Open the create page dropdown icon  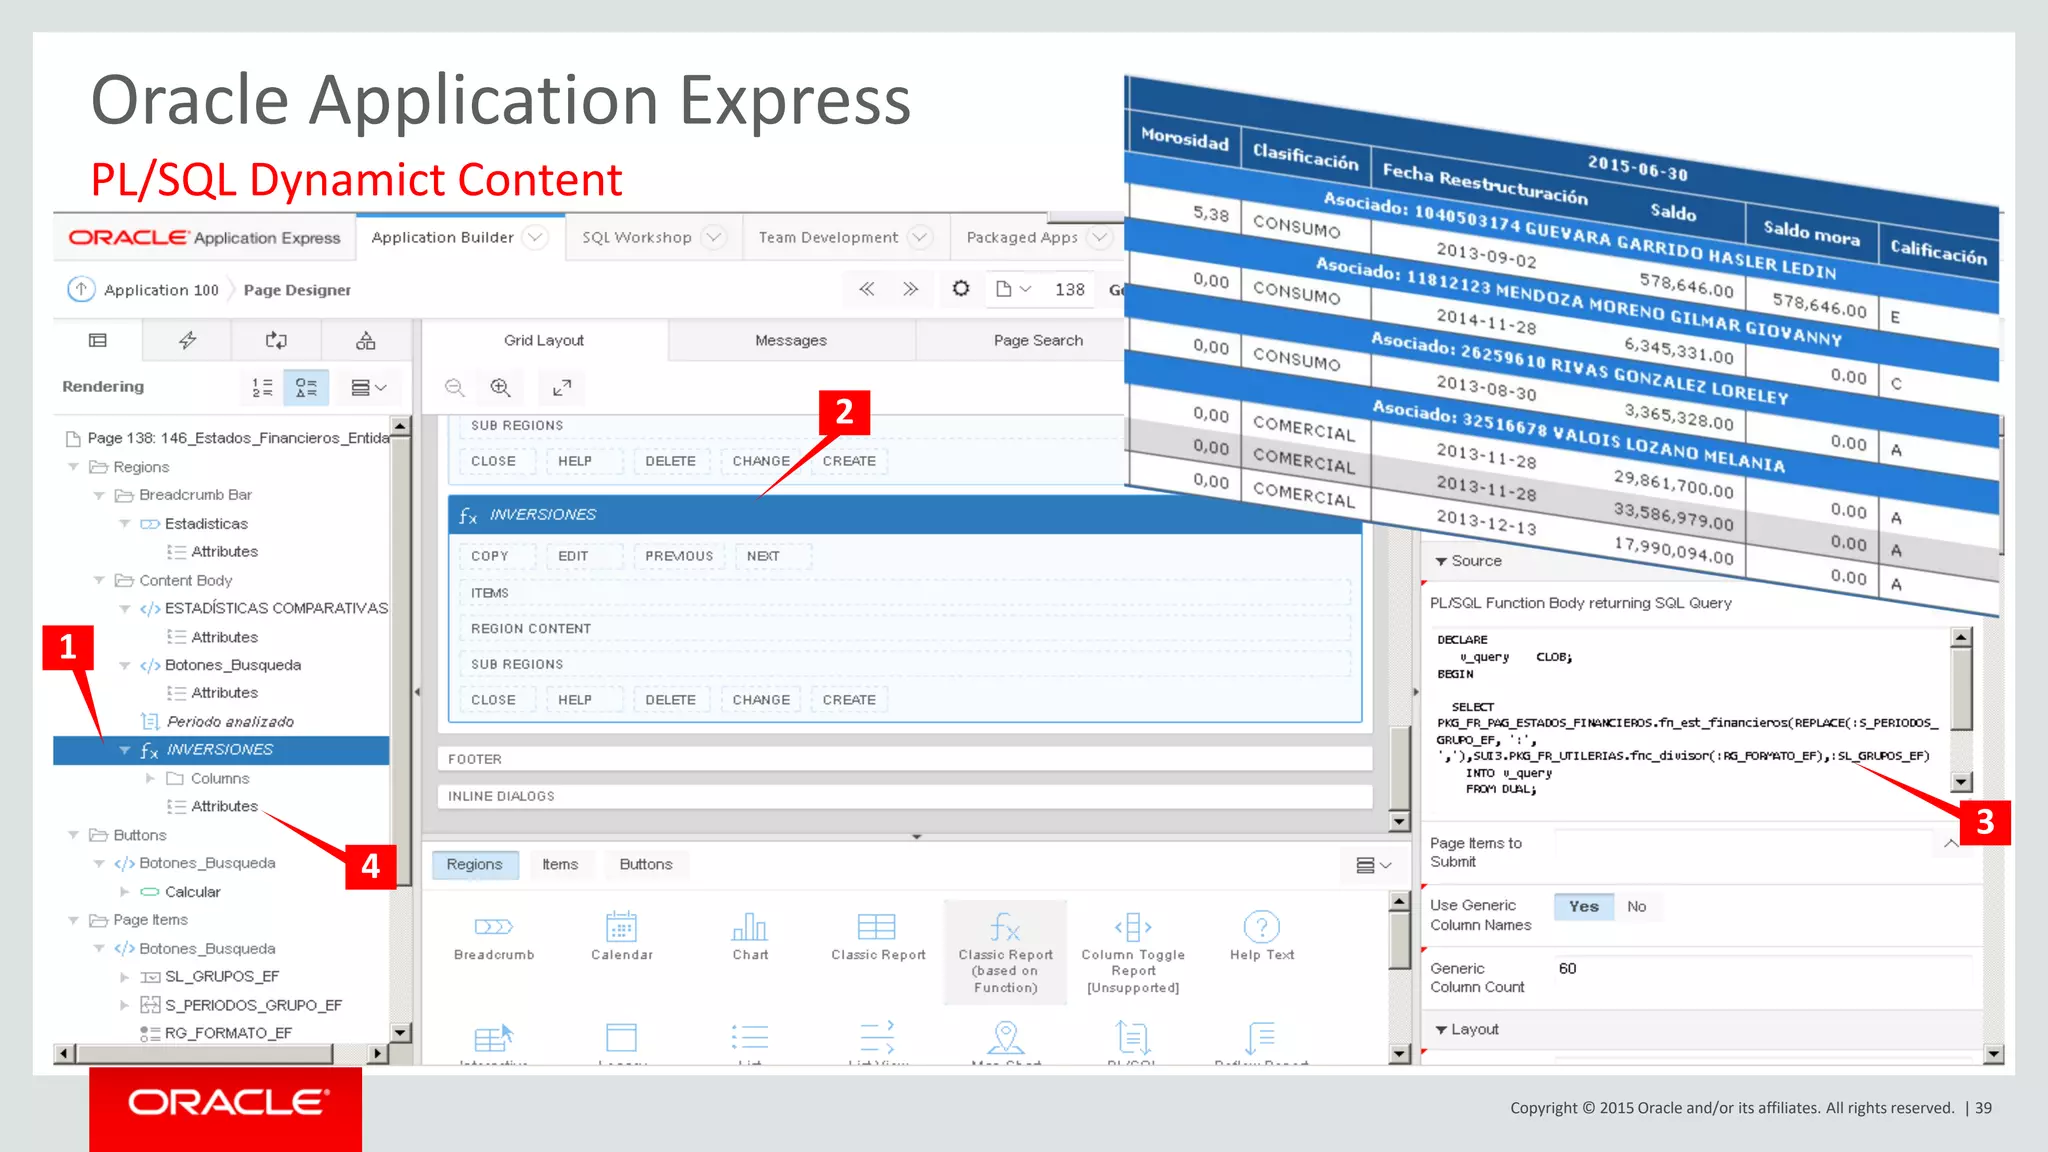point(1013,289)
